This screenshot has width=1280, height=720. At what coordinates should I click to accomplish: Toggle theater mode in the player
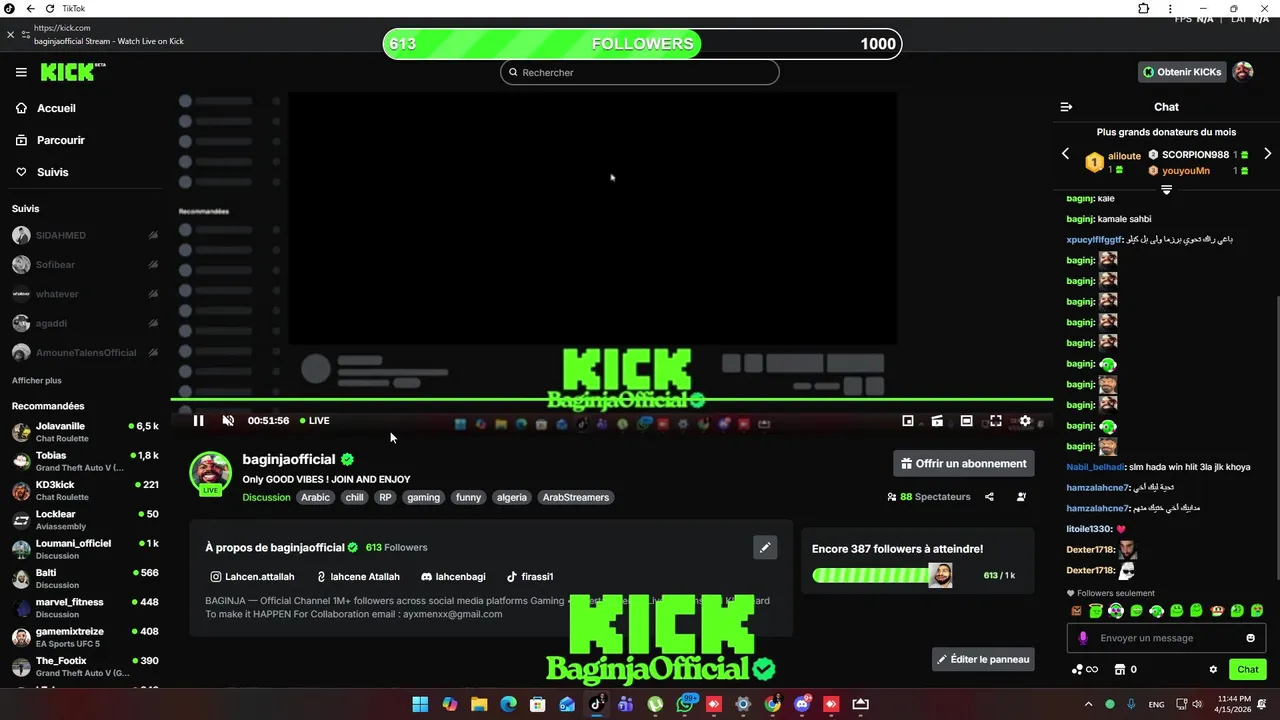click(966, 421)
